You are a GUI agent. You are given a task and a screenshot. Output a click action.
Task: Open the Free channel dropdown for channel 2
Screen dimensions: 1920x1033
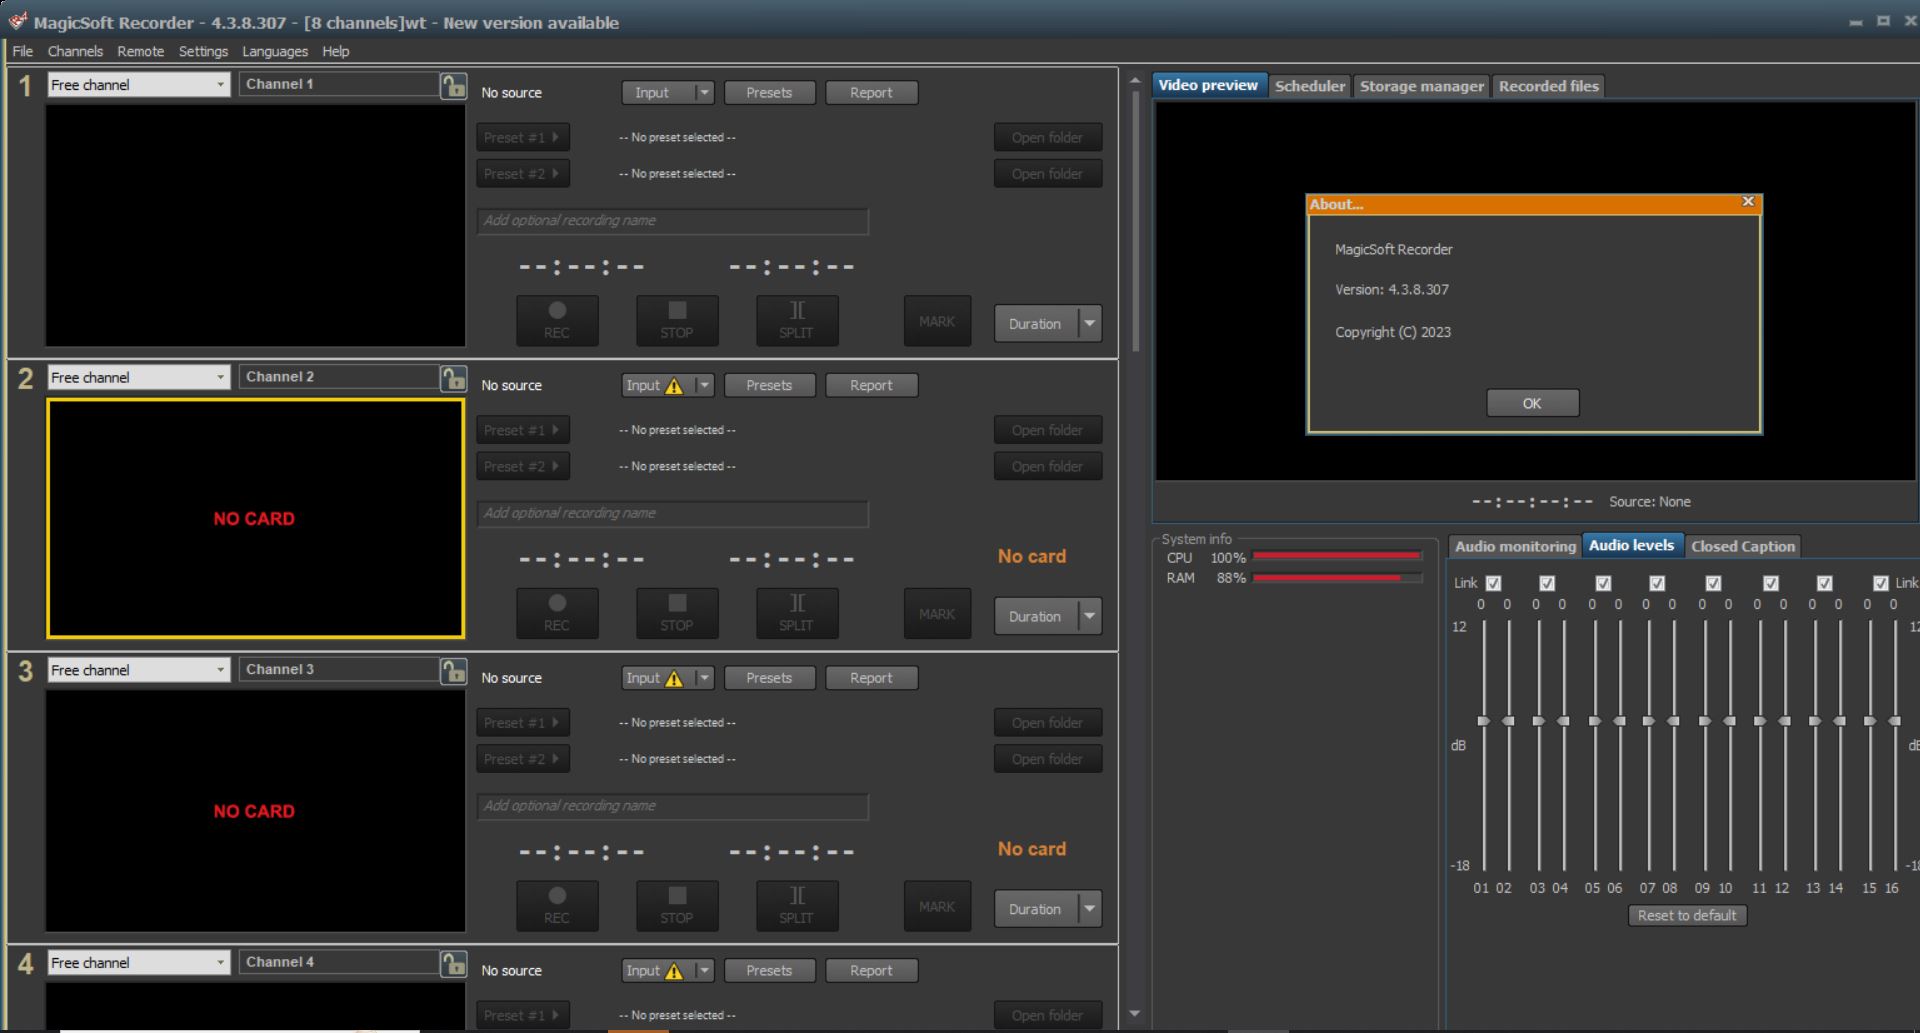click(x=139, y=378)
